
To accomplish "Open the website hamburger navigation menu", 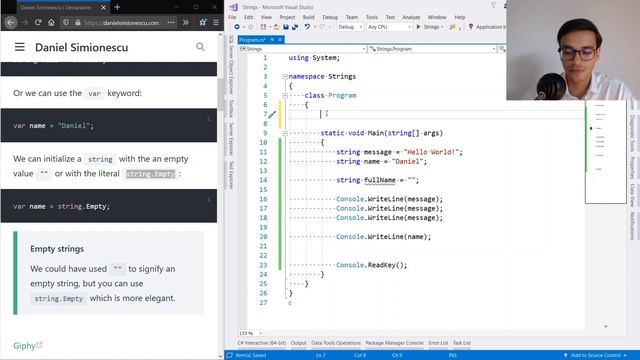I will [x=20, y=47].
